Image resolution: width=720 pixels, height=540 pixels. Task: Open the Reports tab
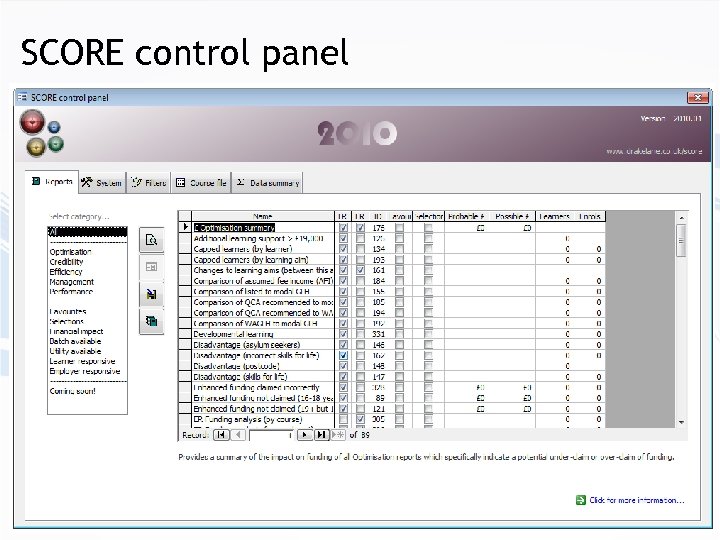(x=52, y=182)
